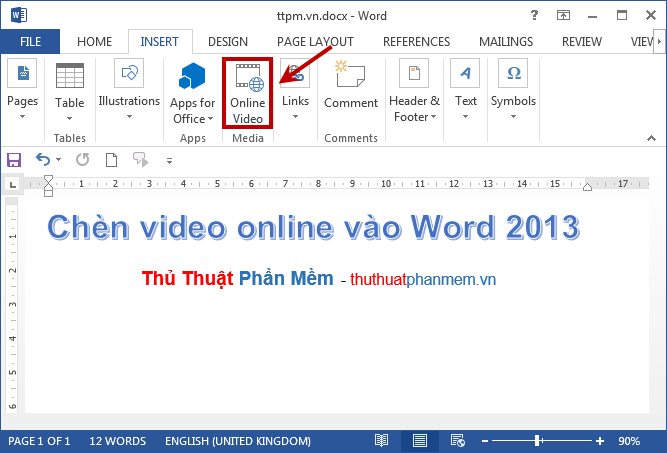Click the Online Video button
This screenshot has width=667, height=453.
click(247, 93)
